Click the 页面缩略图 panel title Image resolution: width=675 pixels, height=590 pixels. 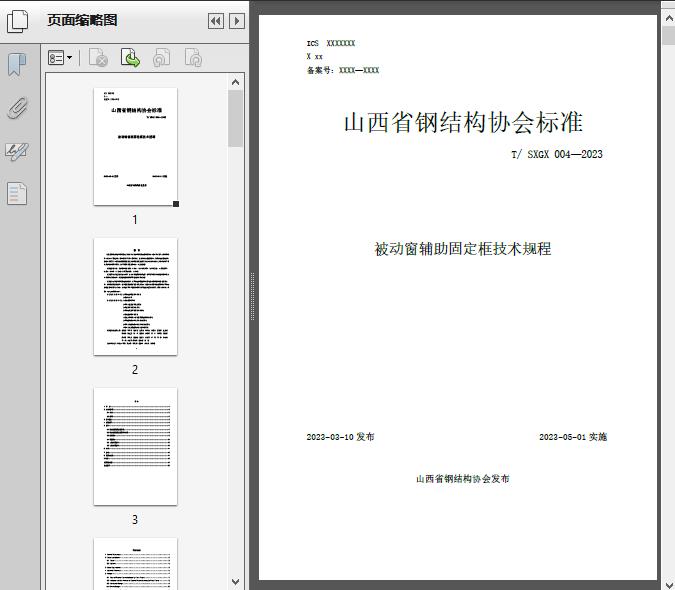click(x=82, y=20)
